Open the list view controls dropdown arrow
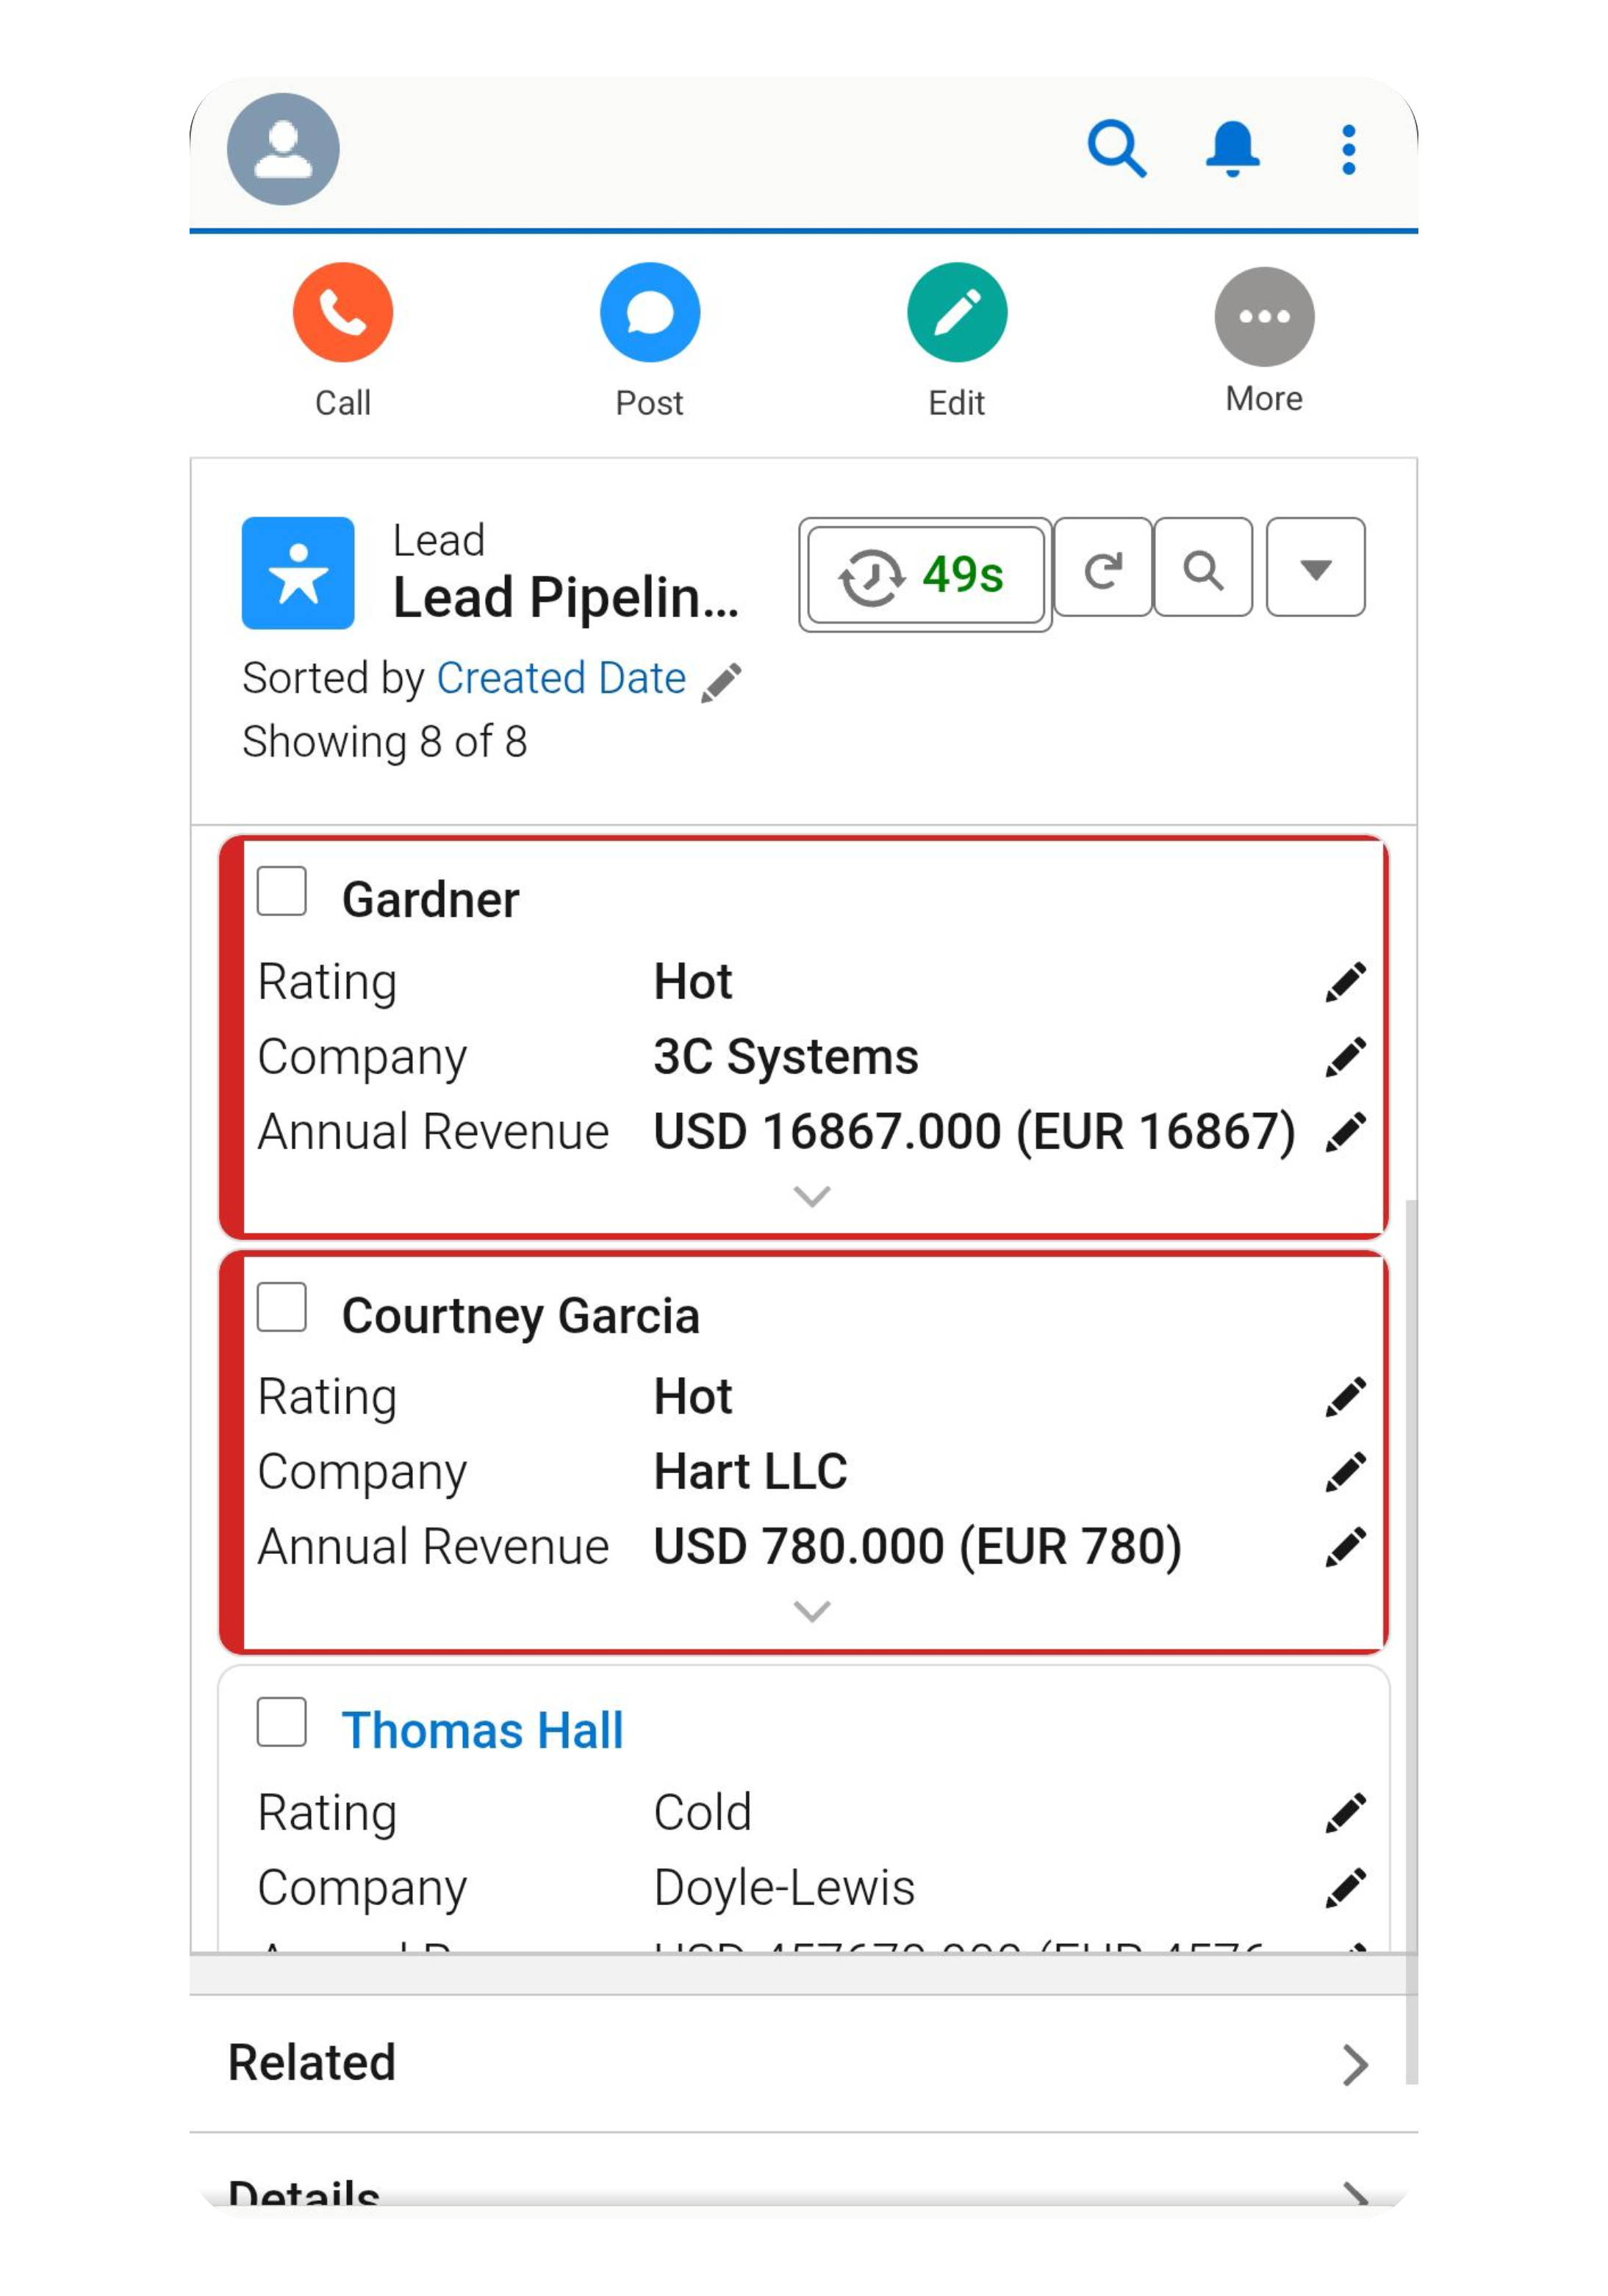This screenshot has height=2296, width=1608. [x=1314, y=568]
